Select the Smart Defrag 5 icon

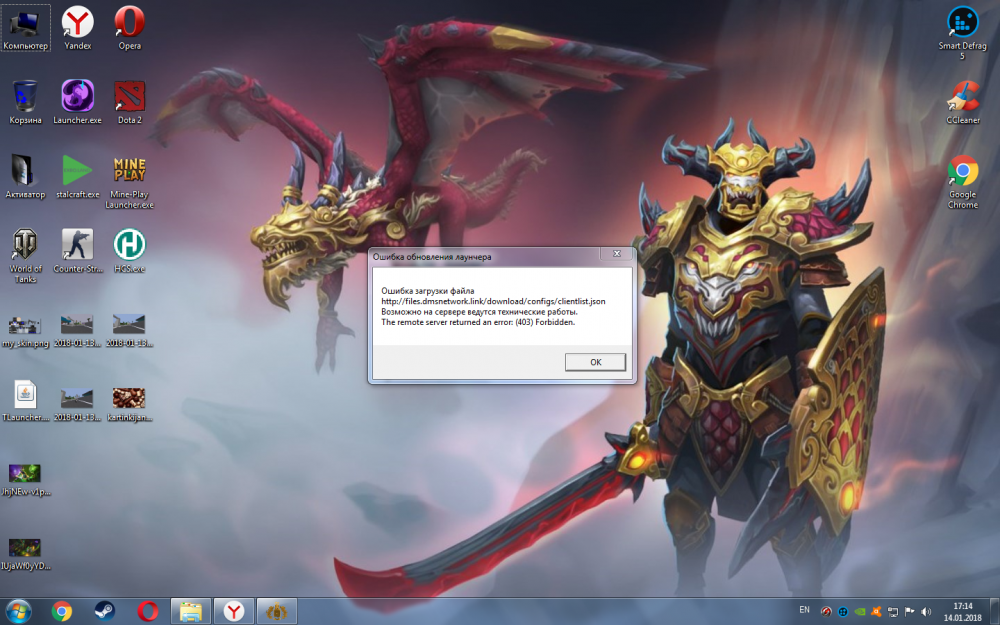point(963,22)
